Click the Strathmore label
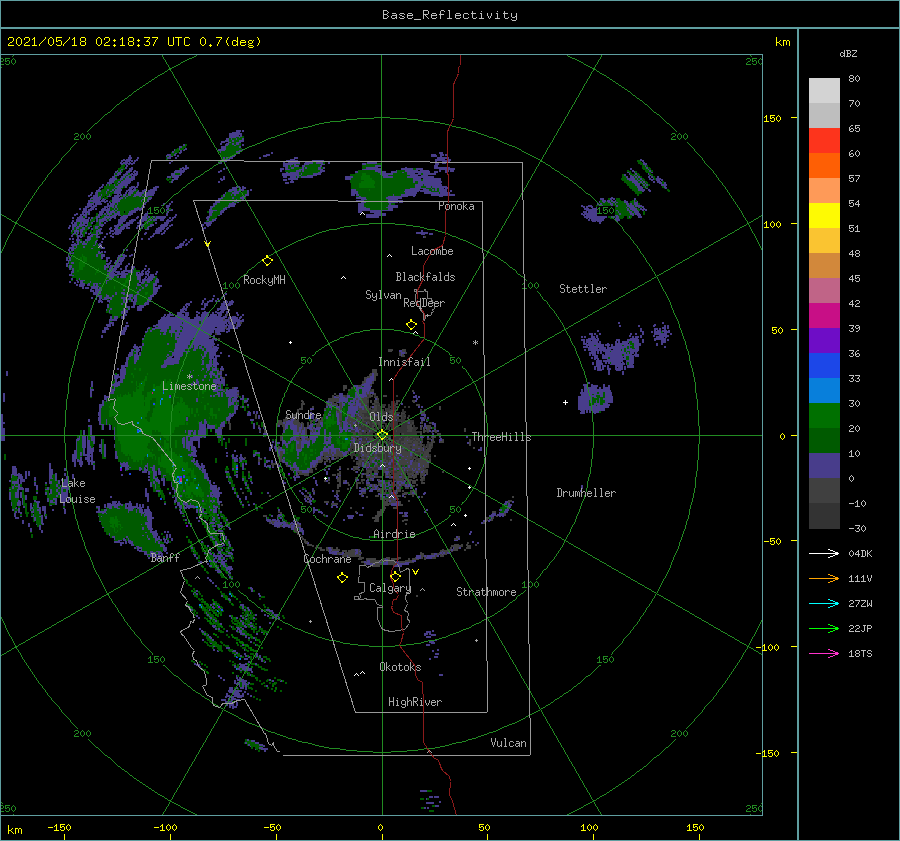Image resolution: width=900 pixels, height=841 pixels. click(x=486, y=592)
